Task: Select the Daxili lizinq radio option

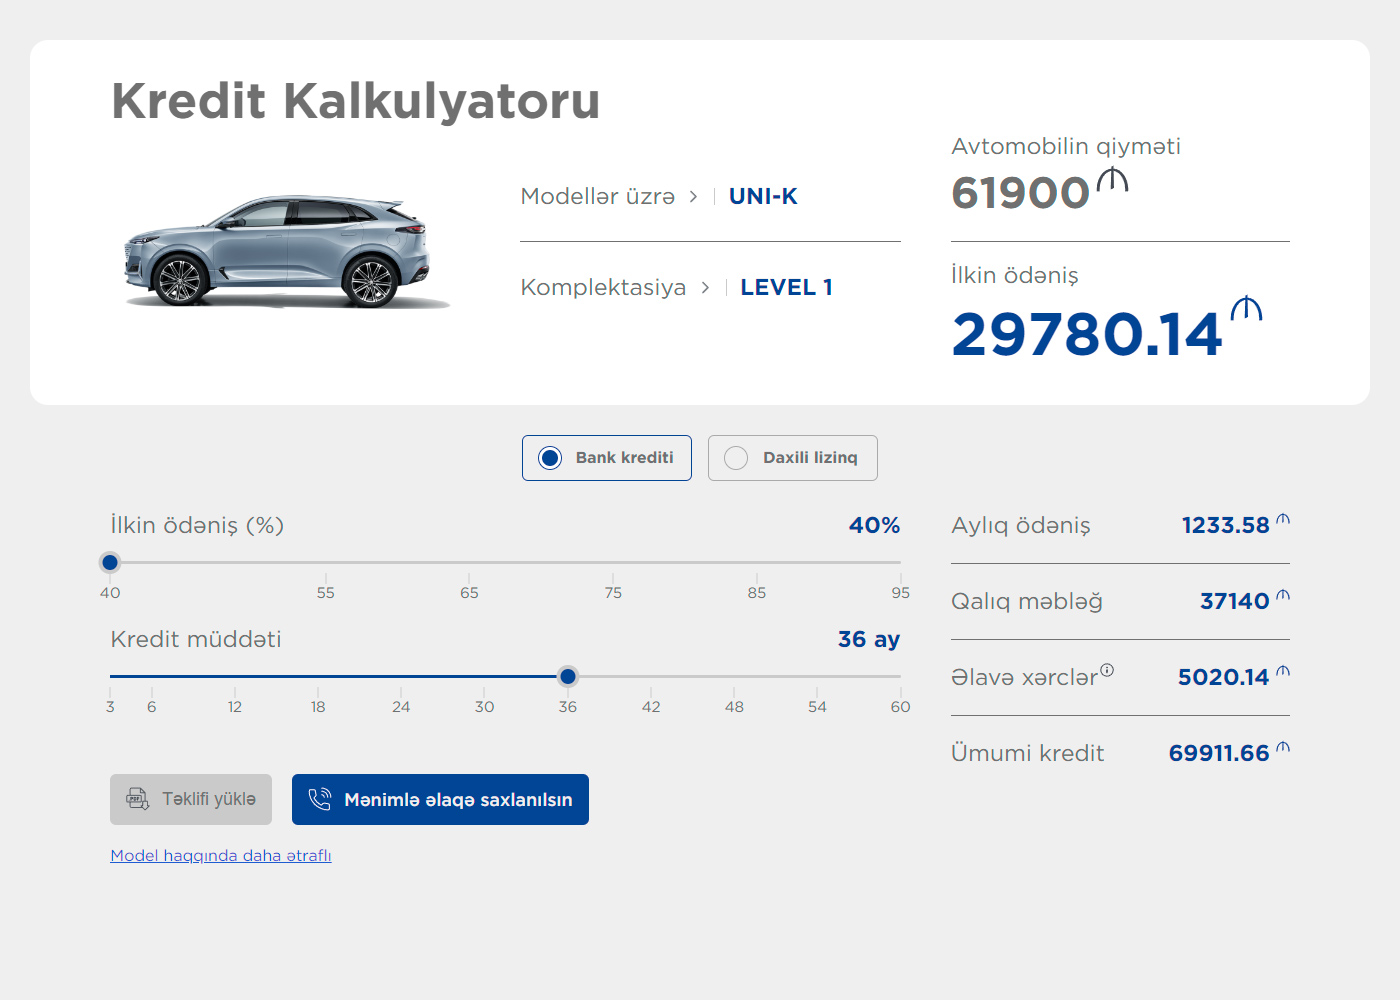Action: coord(736,458)
